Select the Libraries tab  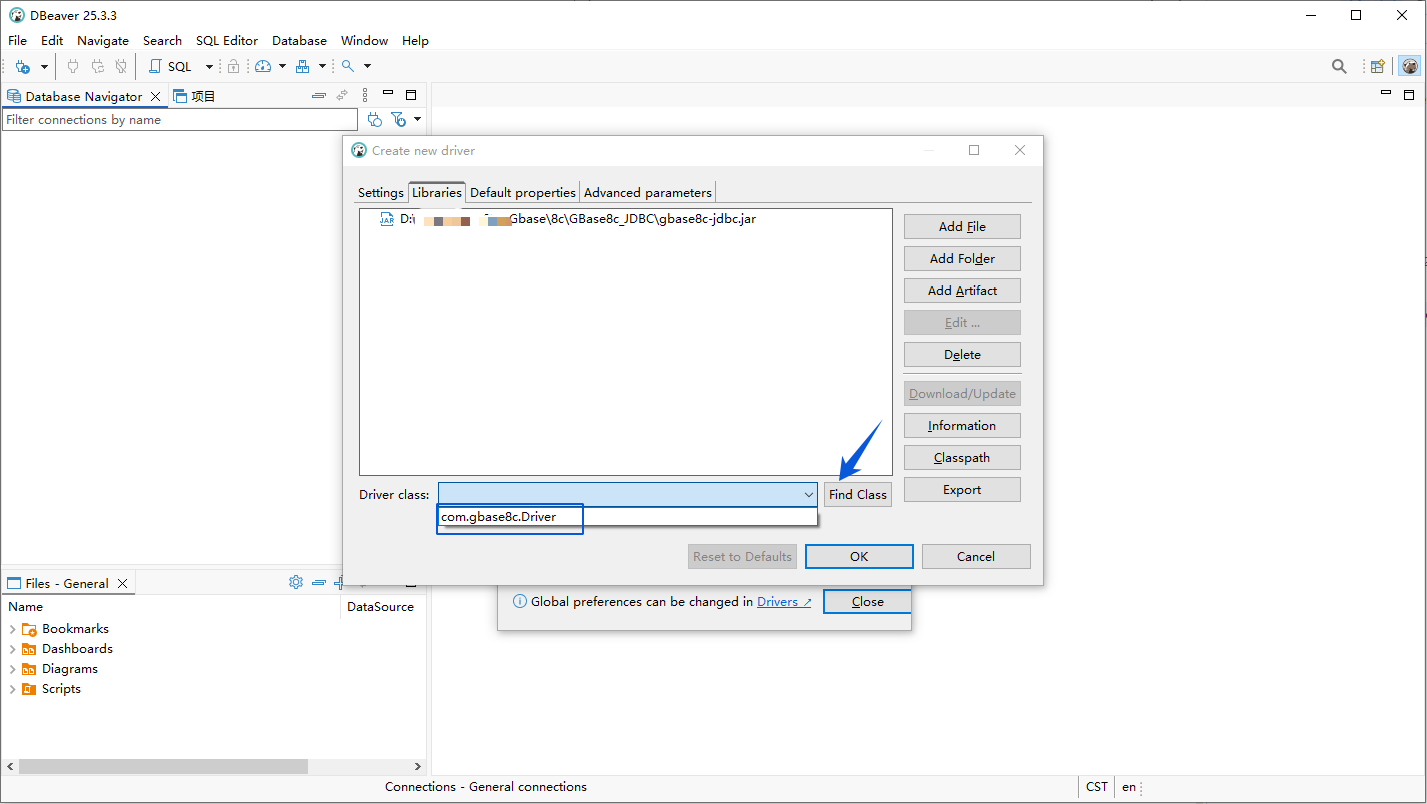tap(437, 192)
